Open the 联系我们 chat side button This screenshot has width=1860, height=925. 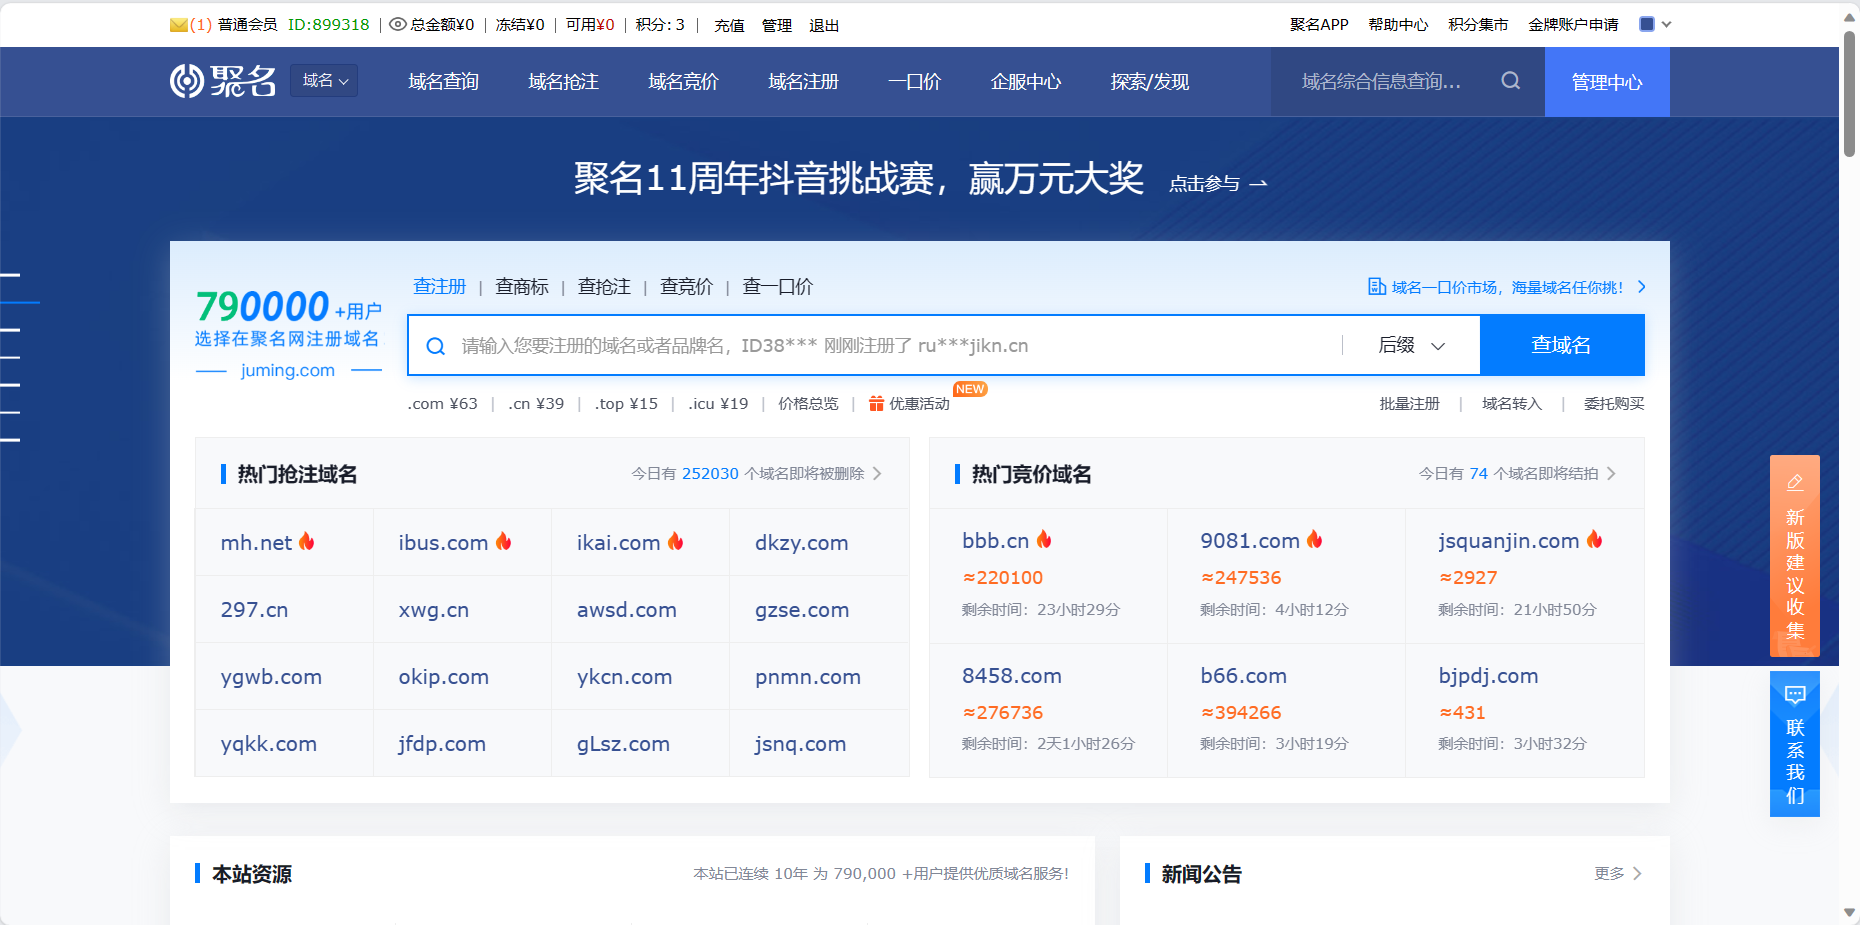(1795, 744)
